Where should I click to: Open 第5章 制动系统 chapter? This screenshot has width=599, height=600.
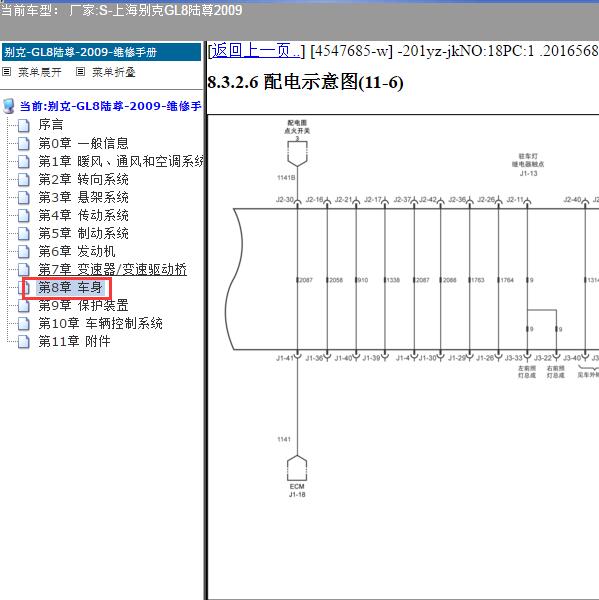click(83, 233)
